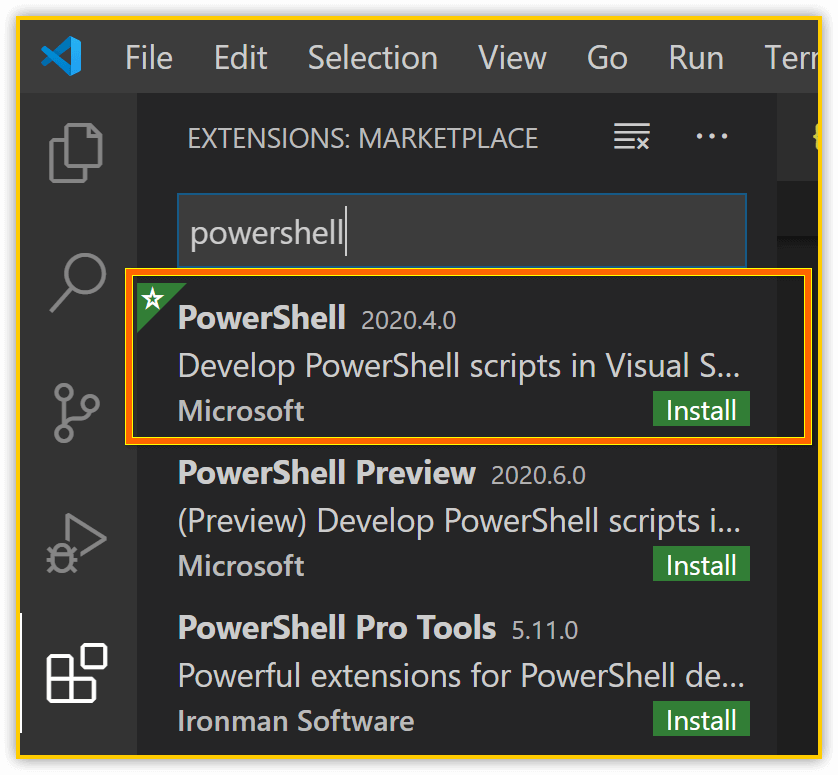Click the VS Code logo icon
The height and width of the screenshot is (775, 838).
coord(61,56)
